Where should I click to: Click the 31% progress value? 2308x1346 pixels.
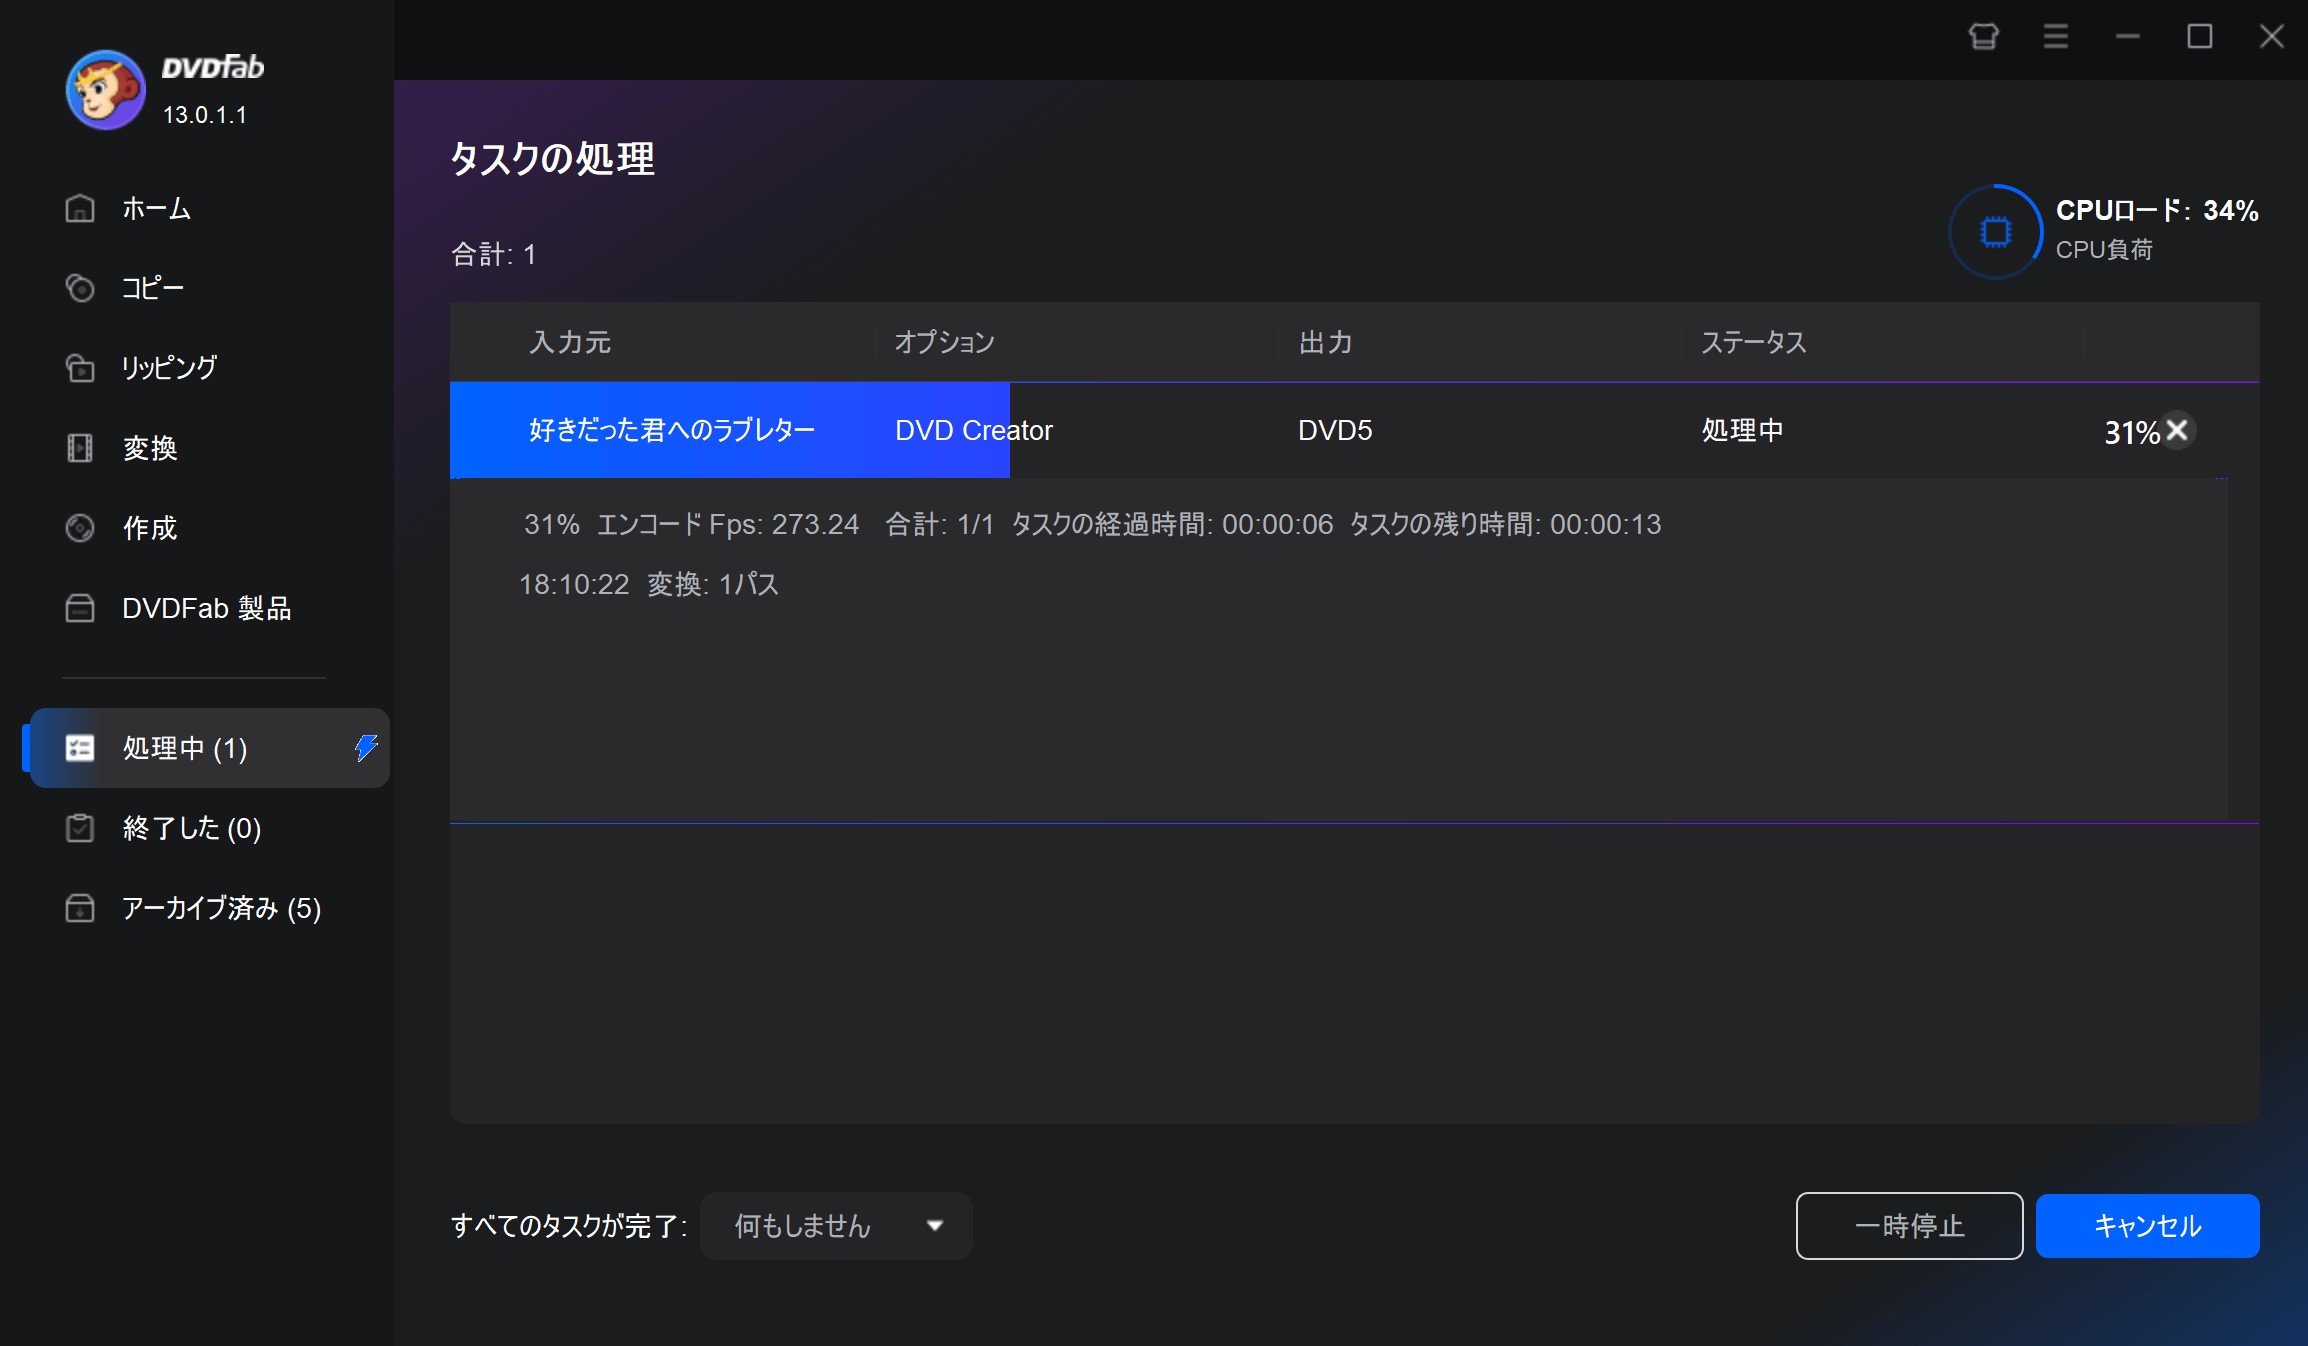pos(2131,432)
